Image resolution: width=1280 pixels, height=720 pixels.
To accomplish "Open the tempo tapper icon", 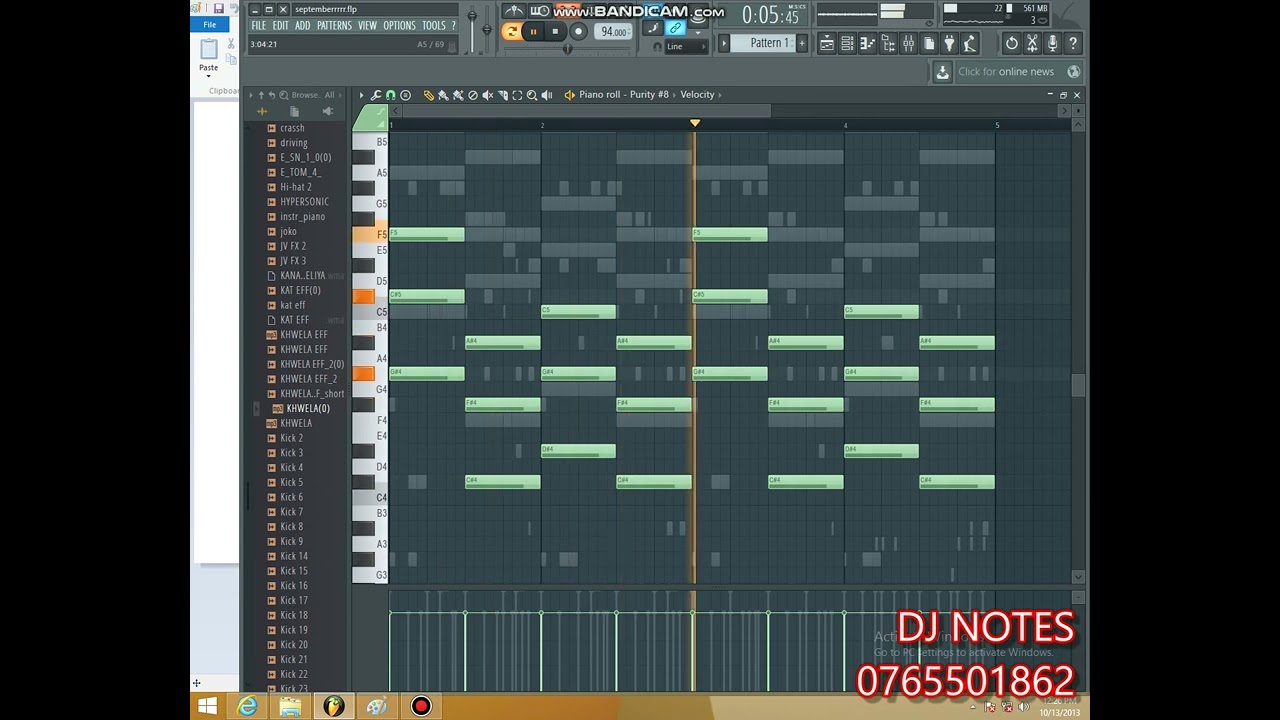I will tap(970, 44).
